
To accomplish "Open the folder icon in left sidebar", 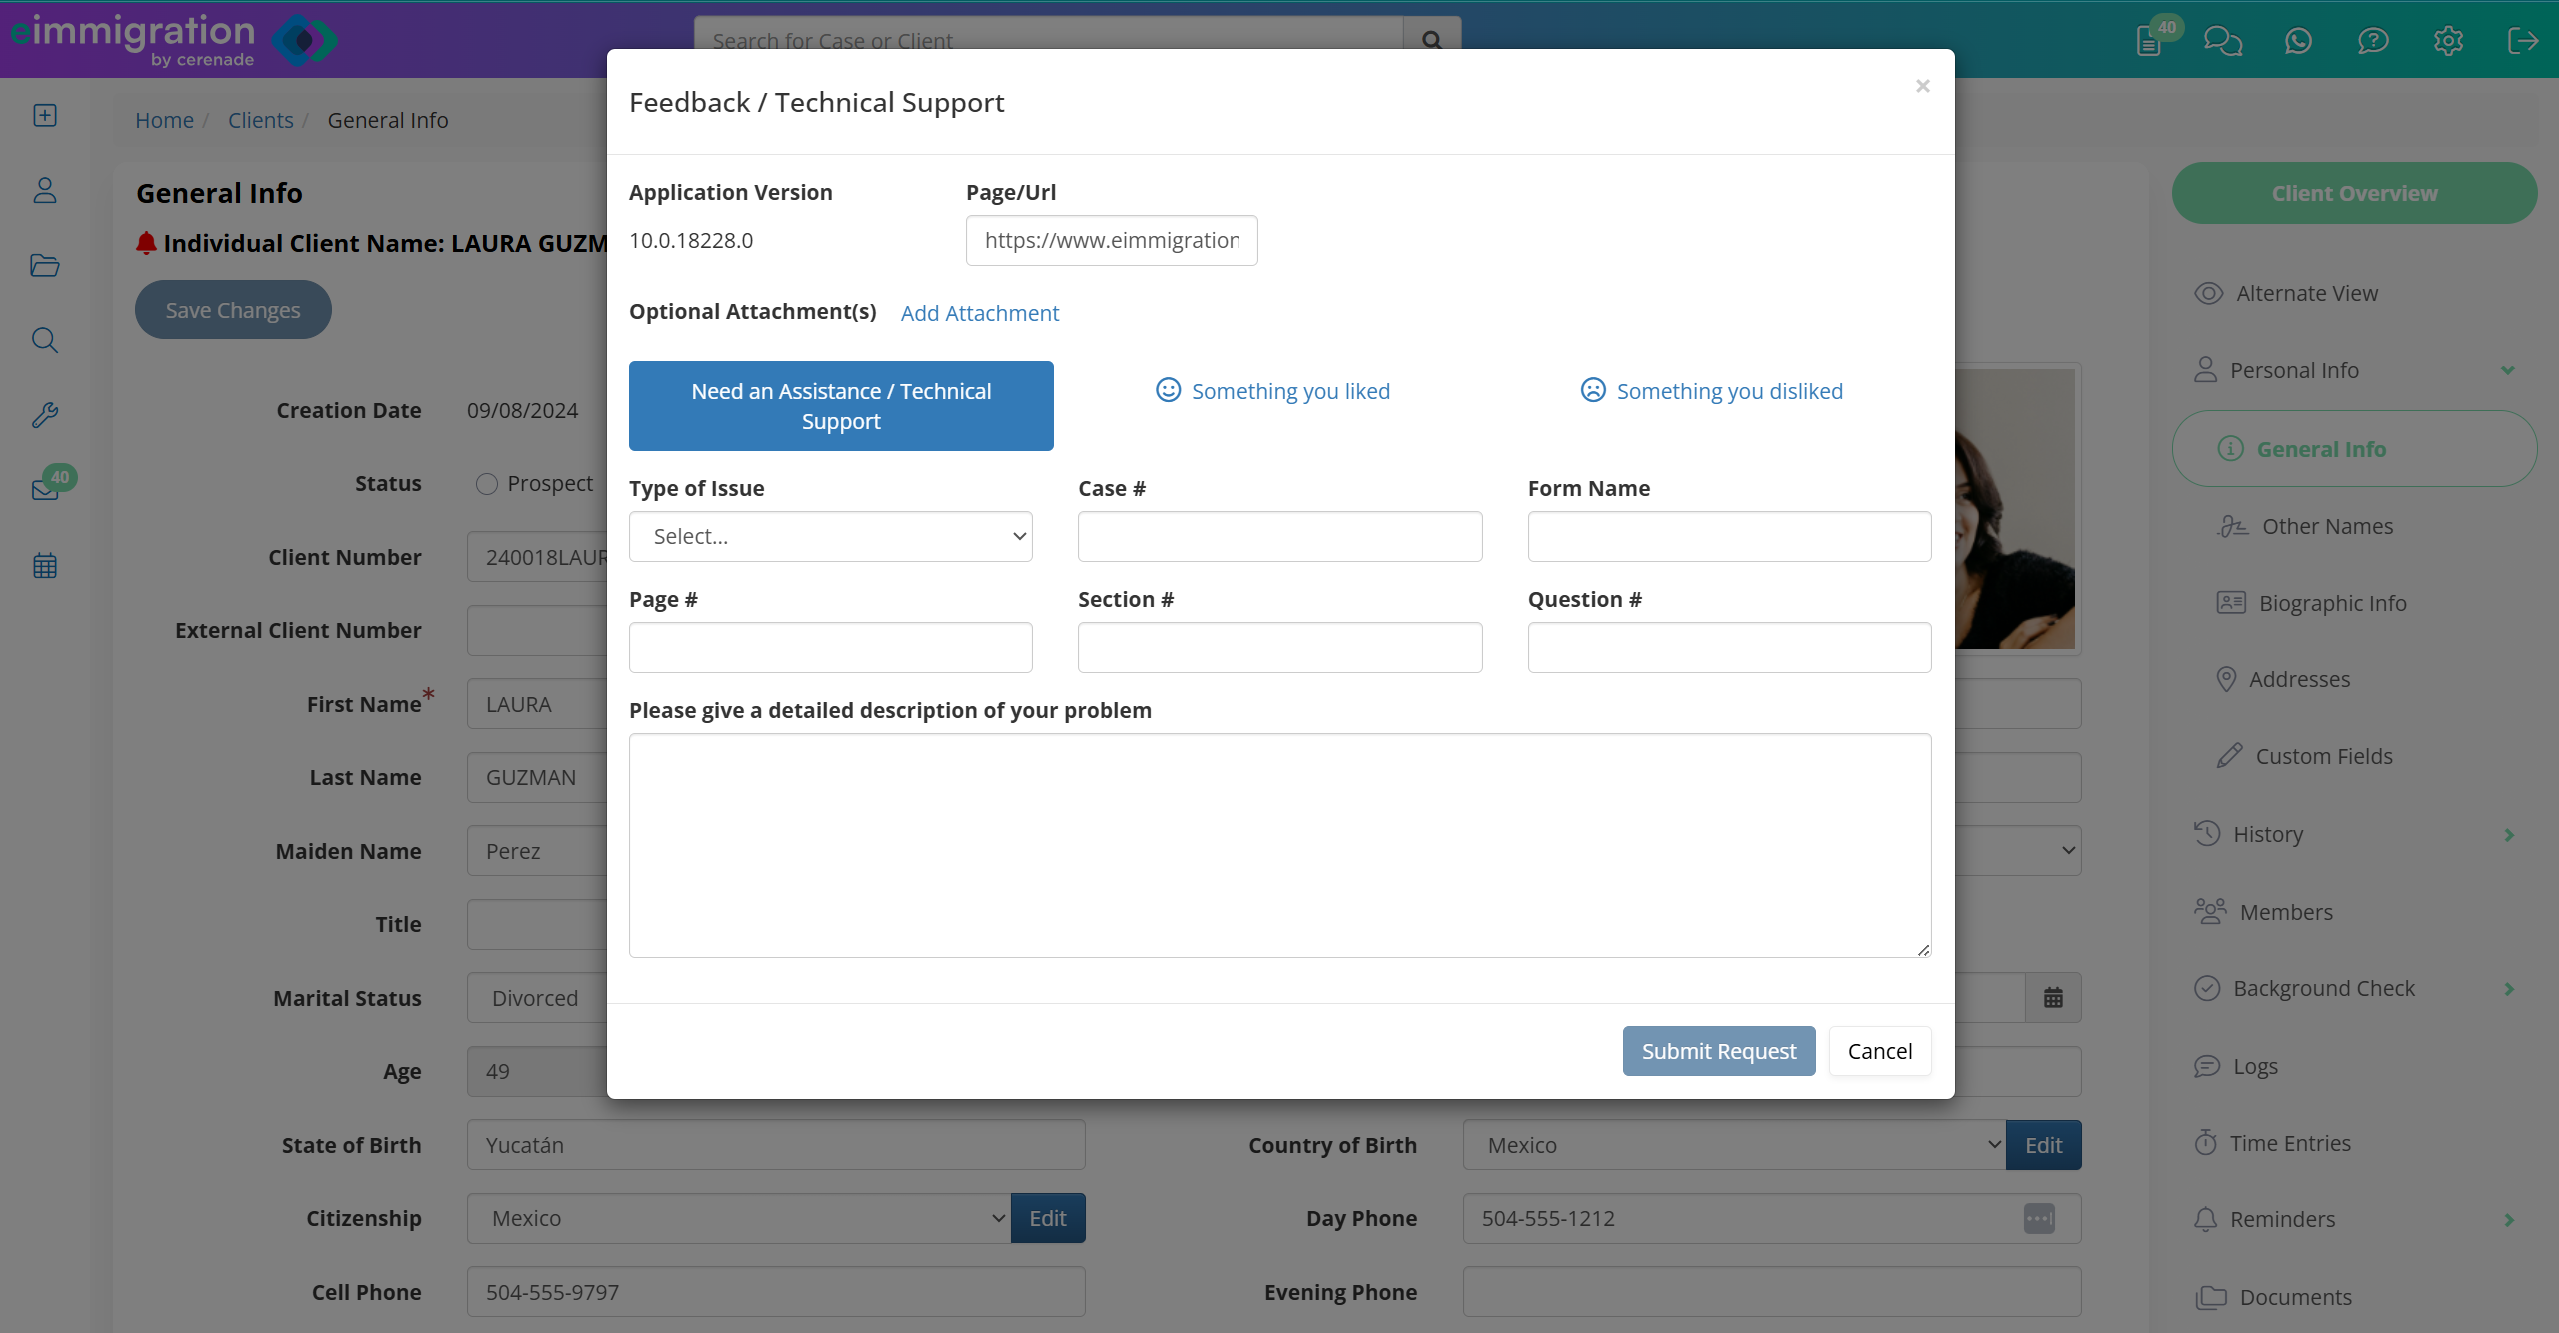I will pyautogui.click(x=45, y=265).
